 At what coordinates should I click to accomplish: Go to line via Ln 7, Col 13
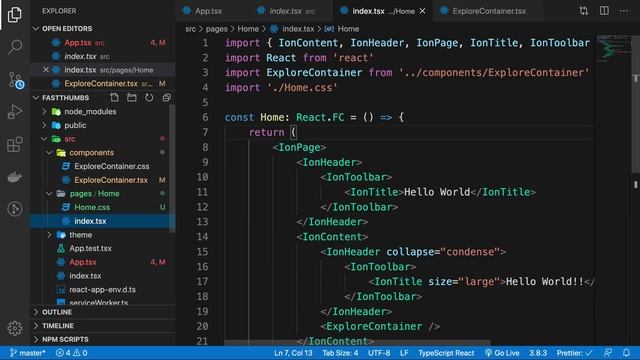293,353
